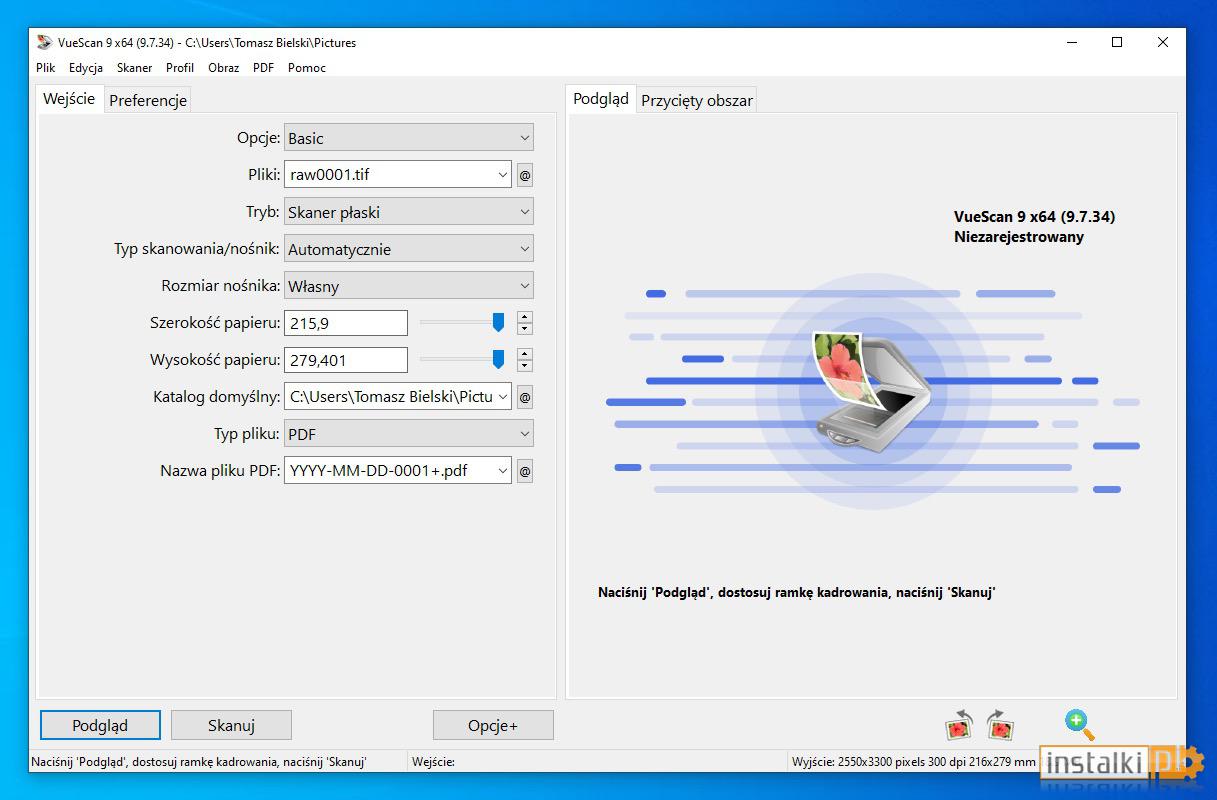1217x800 pixels.
Task: Click the @ button beside Katalog domyślny
Action: (525, 397)
